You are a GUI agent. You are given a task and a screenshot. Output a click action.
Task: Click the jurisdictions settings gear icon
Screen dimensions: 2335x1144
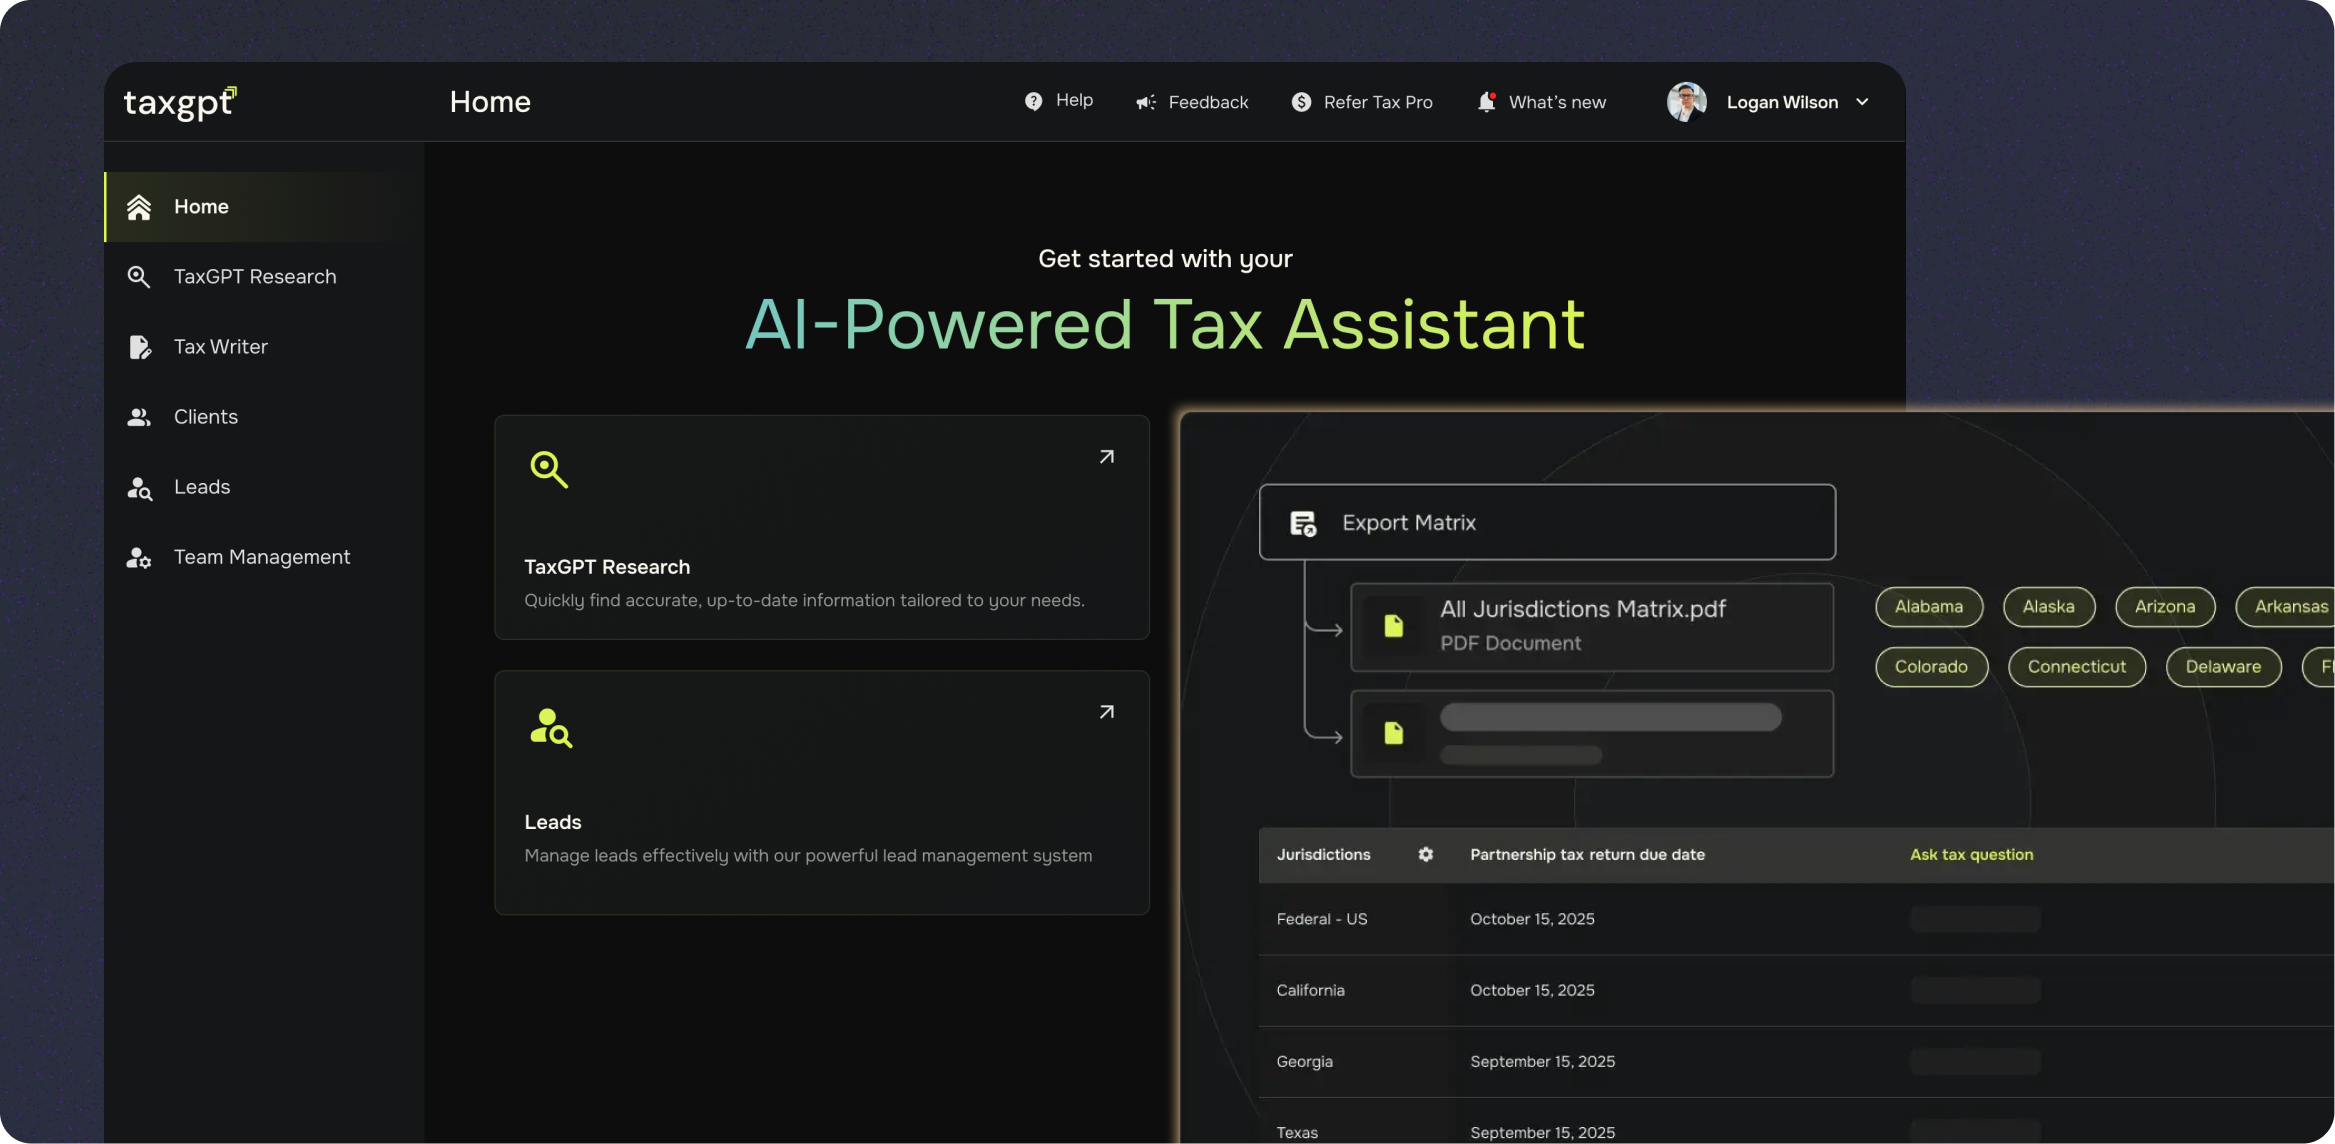pyautogui.click(x=1425, y=854)
